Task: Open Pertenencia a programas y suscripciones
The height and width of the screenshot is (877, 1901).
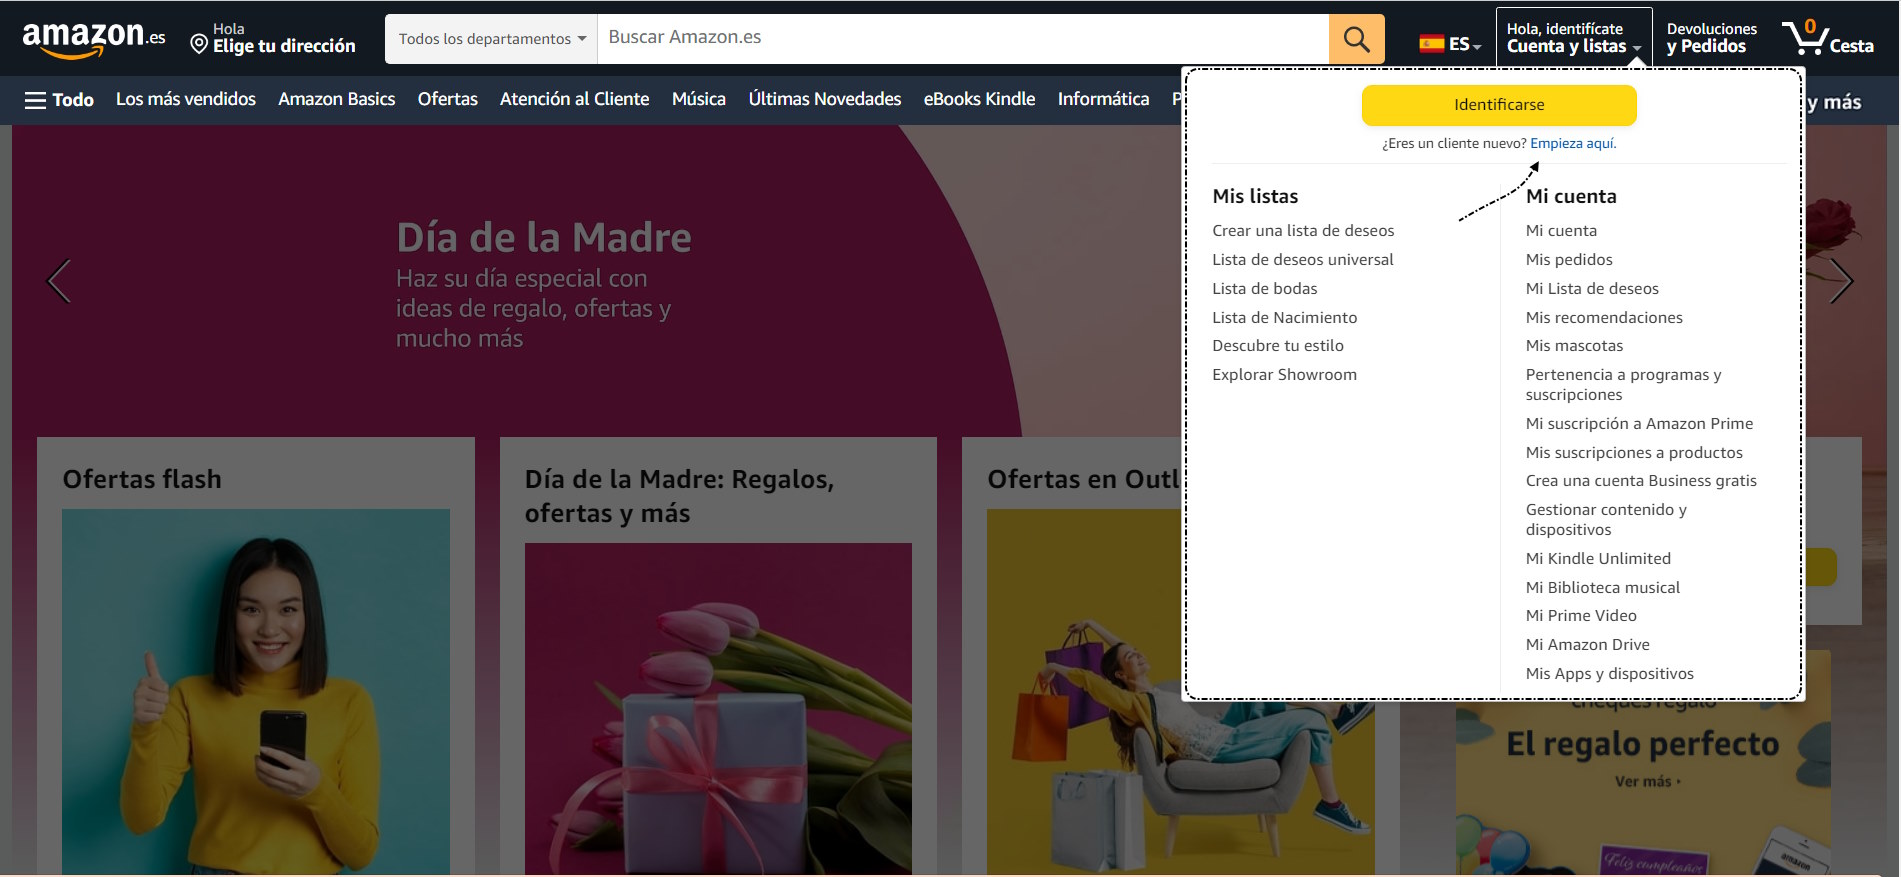Action: (1623, 385)
